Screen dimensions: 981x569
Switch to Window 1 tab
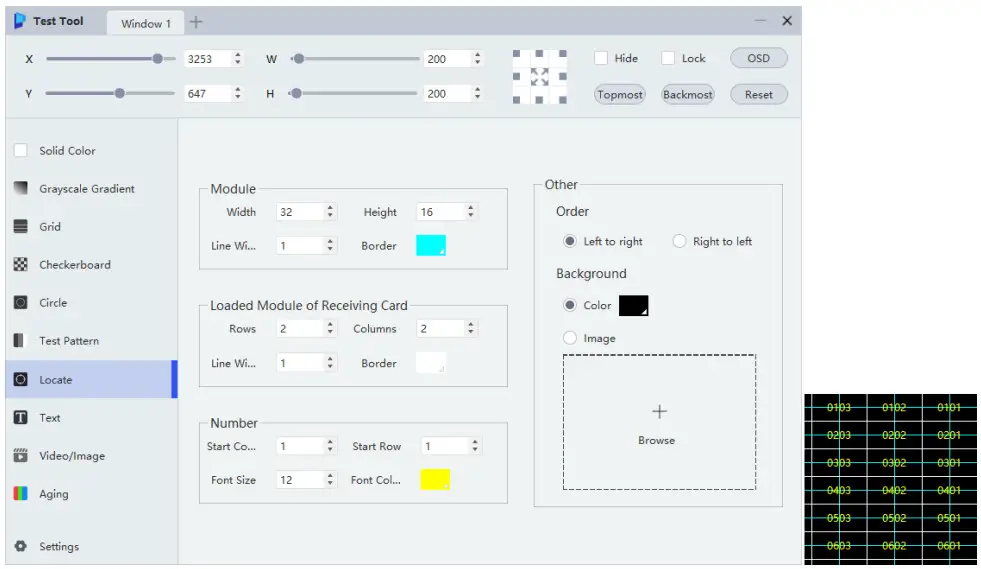pos(146,23)
